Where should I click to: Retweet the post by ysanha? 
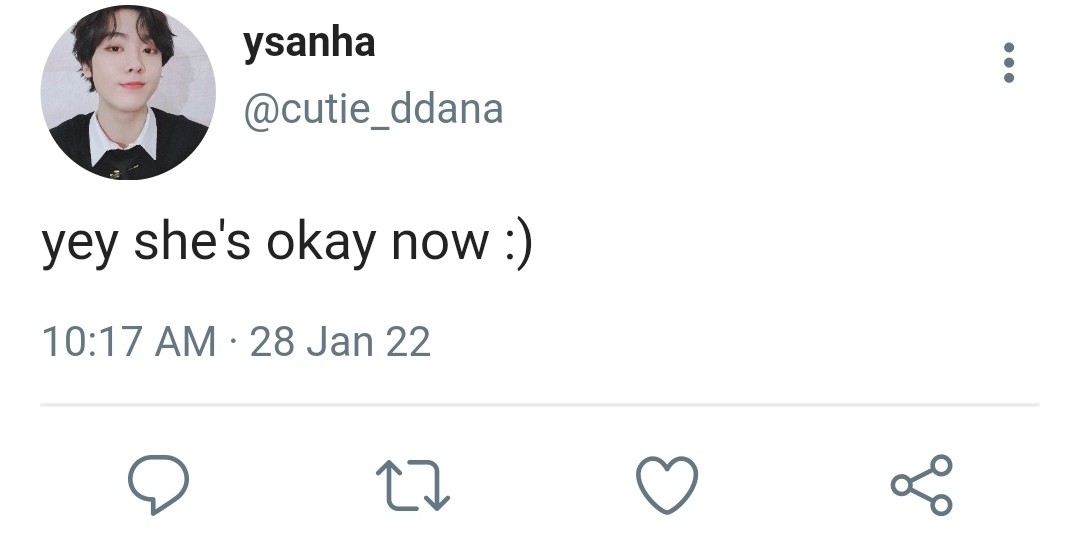pyautogui.click(x=412, y=485)
